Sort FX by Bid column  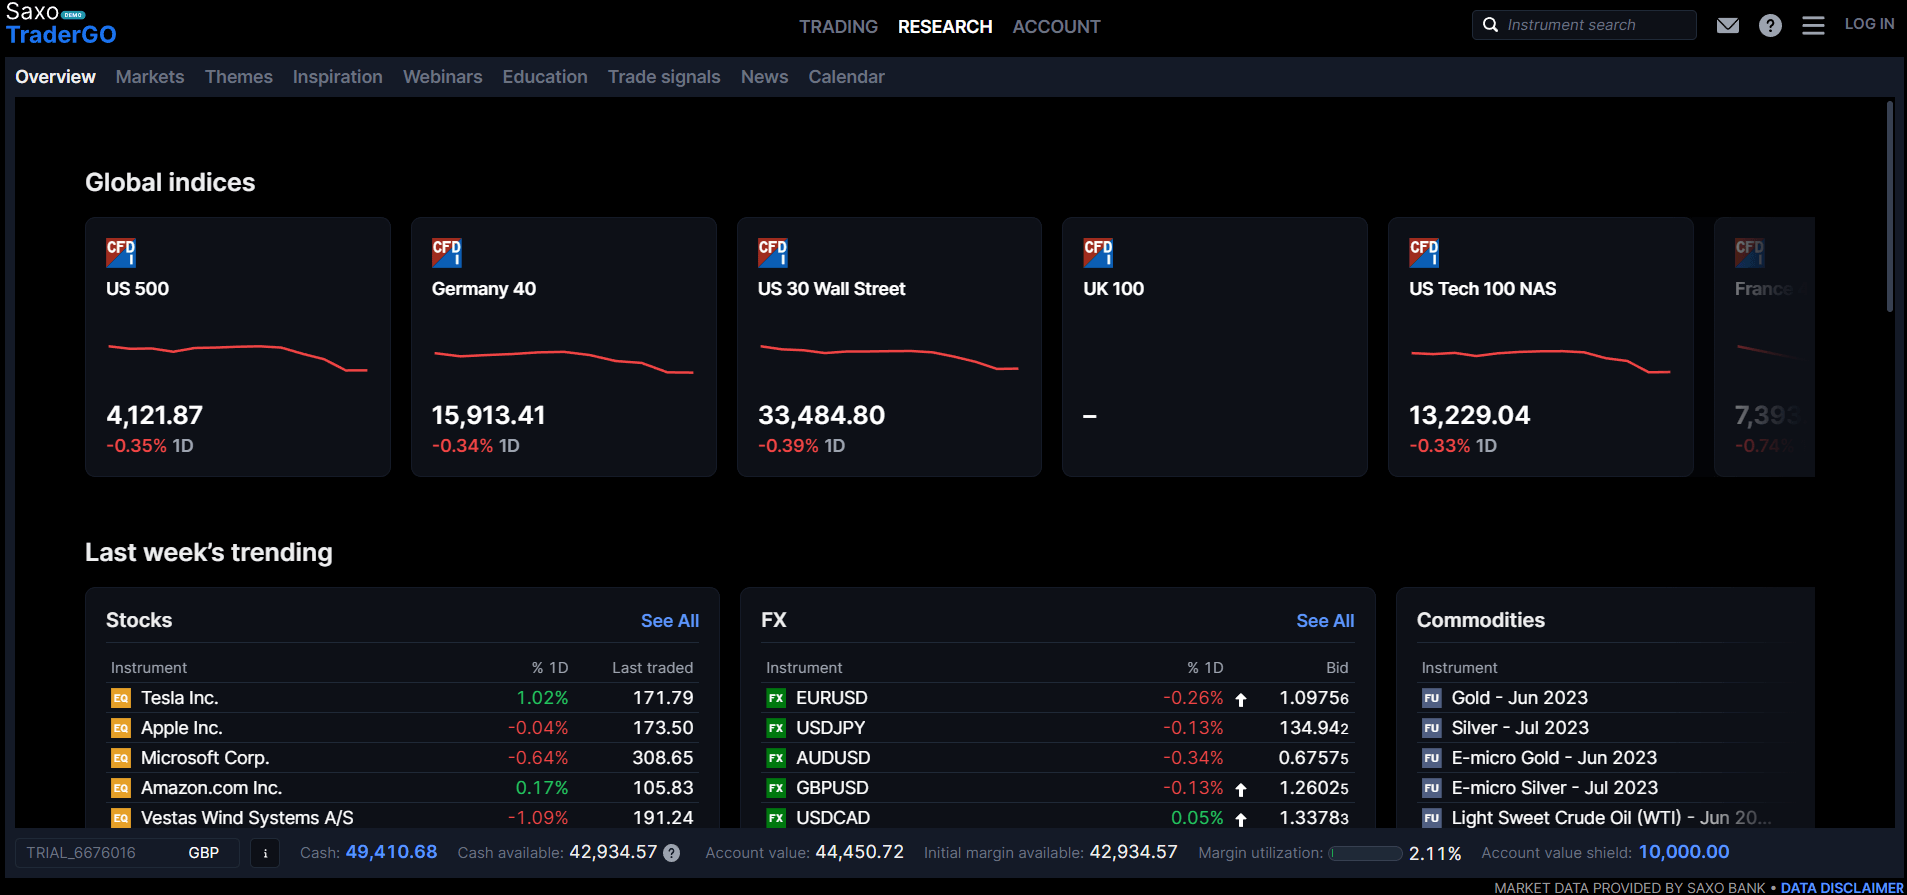pos(1337,668)
